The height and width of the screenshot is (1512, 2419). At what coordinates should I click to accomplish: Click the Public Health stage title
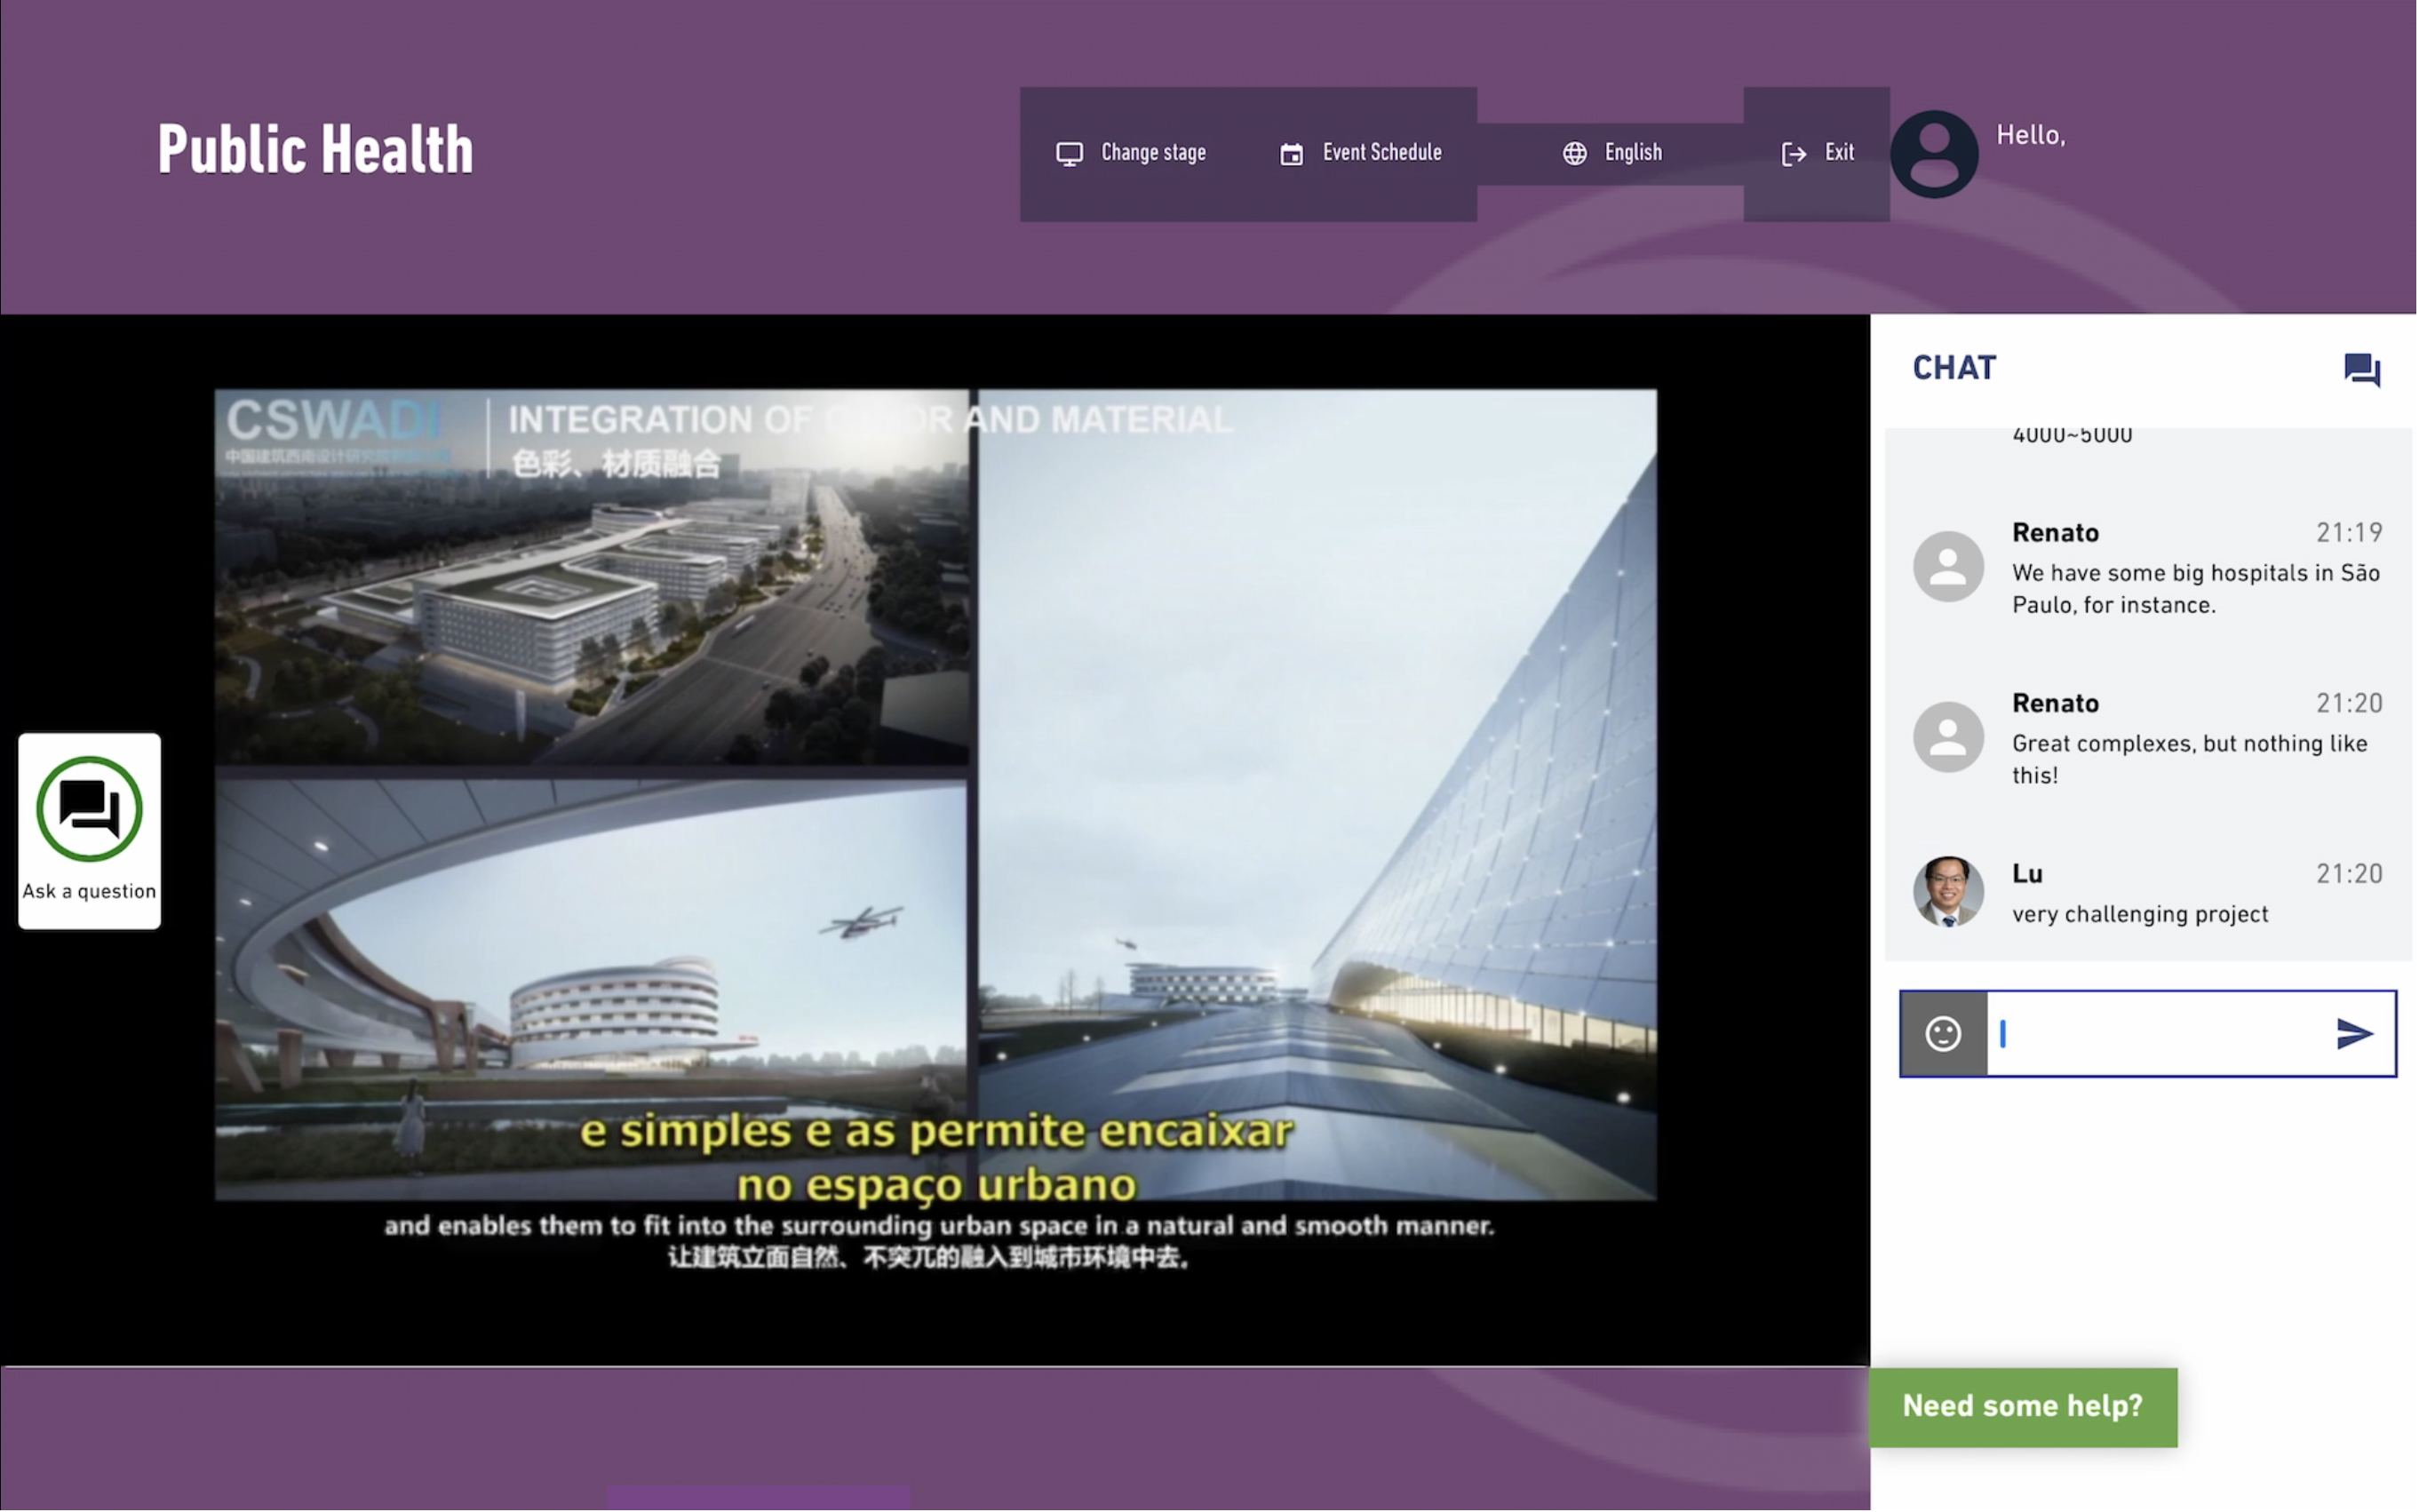point(315,150)
